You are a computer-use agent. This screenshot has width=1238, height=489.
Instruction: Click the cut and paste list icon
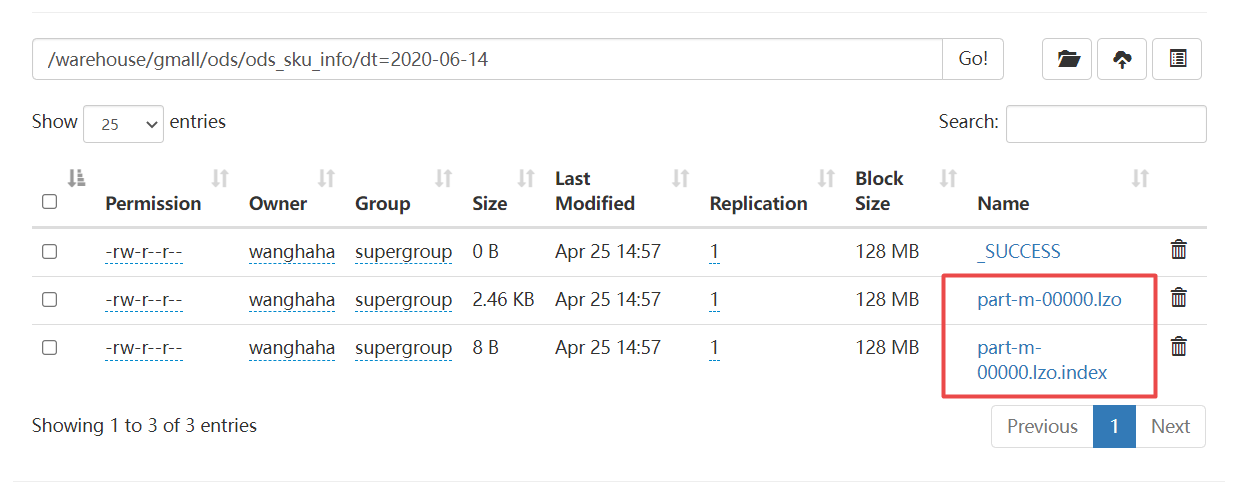pos(1177,59)
